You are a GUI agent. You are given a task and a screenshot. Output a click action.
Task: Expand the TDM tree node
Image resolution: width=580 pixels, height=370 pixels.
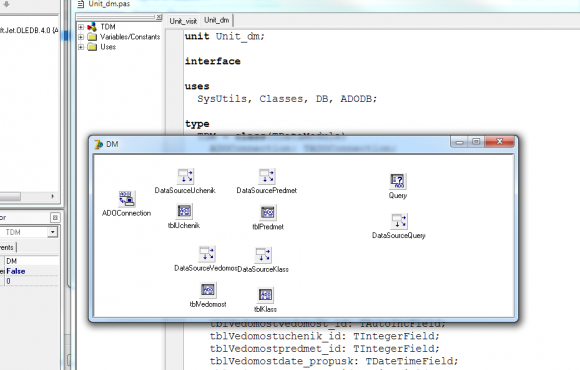(x=81, y=27)
